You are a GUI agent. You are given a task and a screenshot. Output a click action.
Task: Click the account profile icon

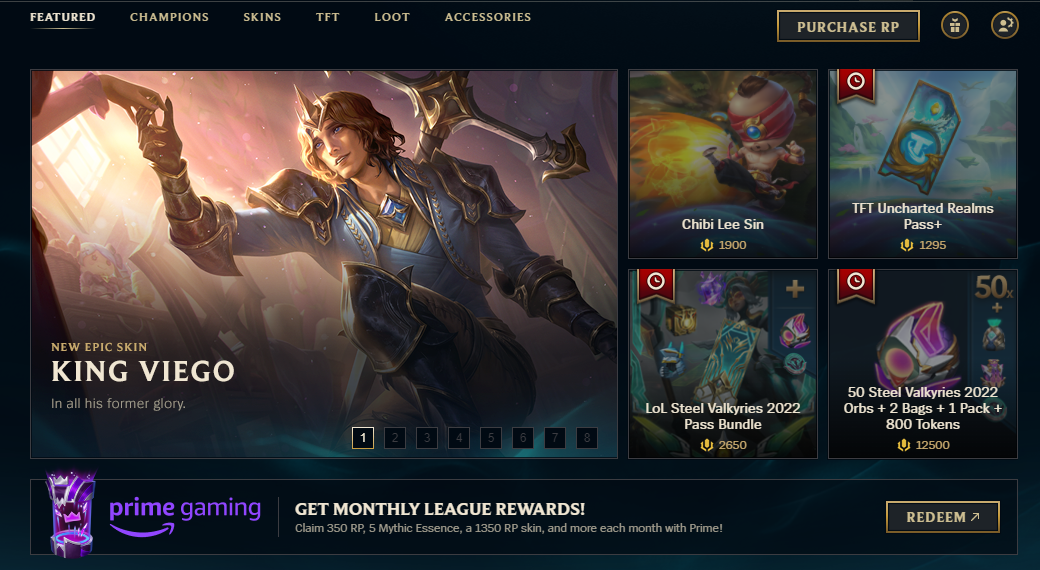pyautogui.click(x=1004, y=26)
